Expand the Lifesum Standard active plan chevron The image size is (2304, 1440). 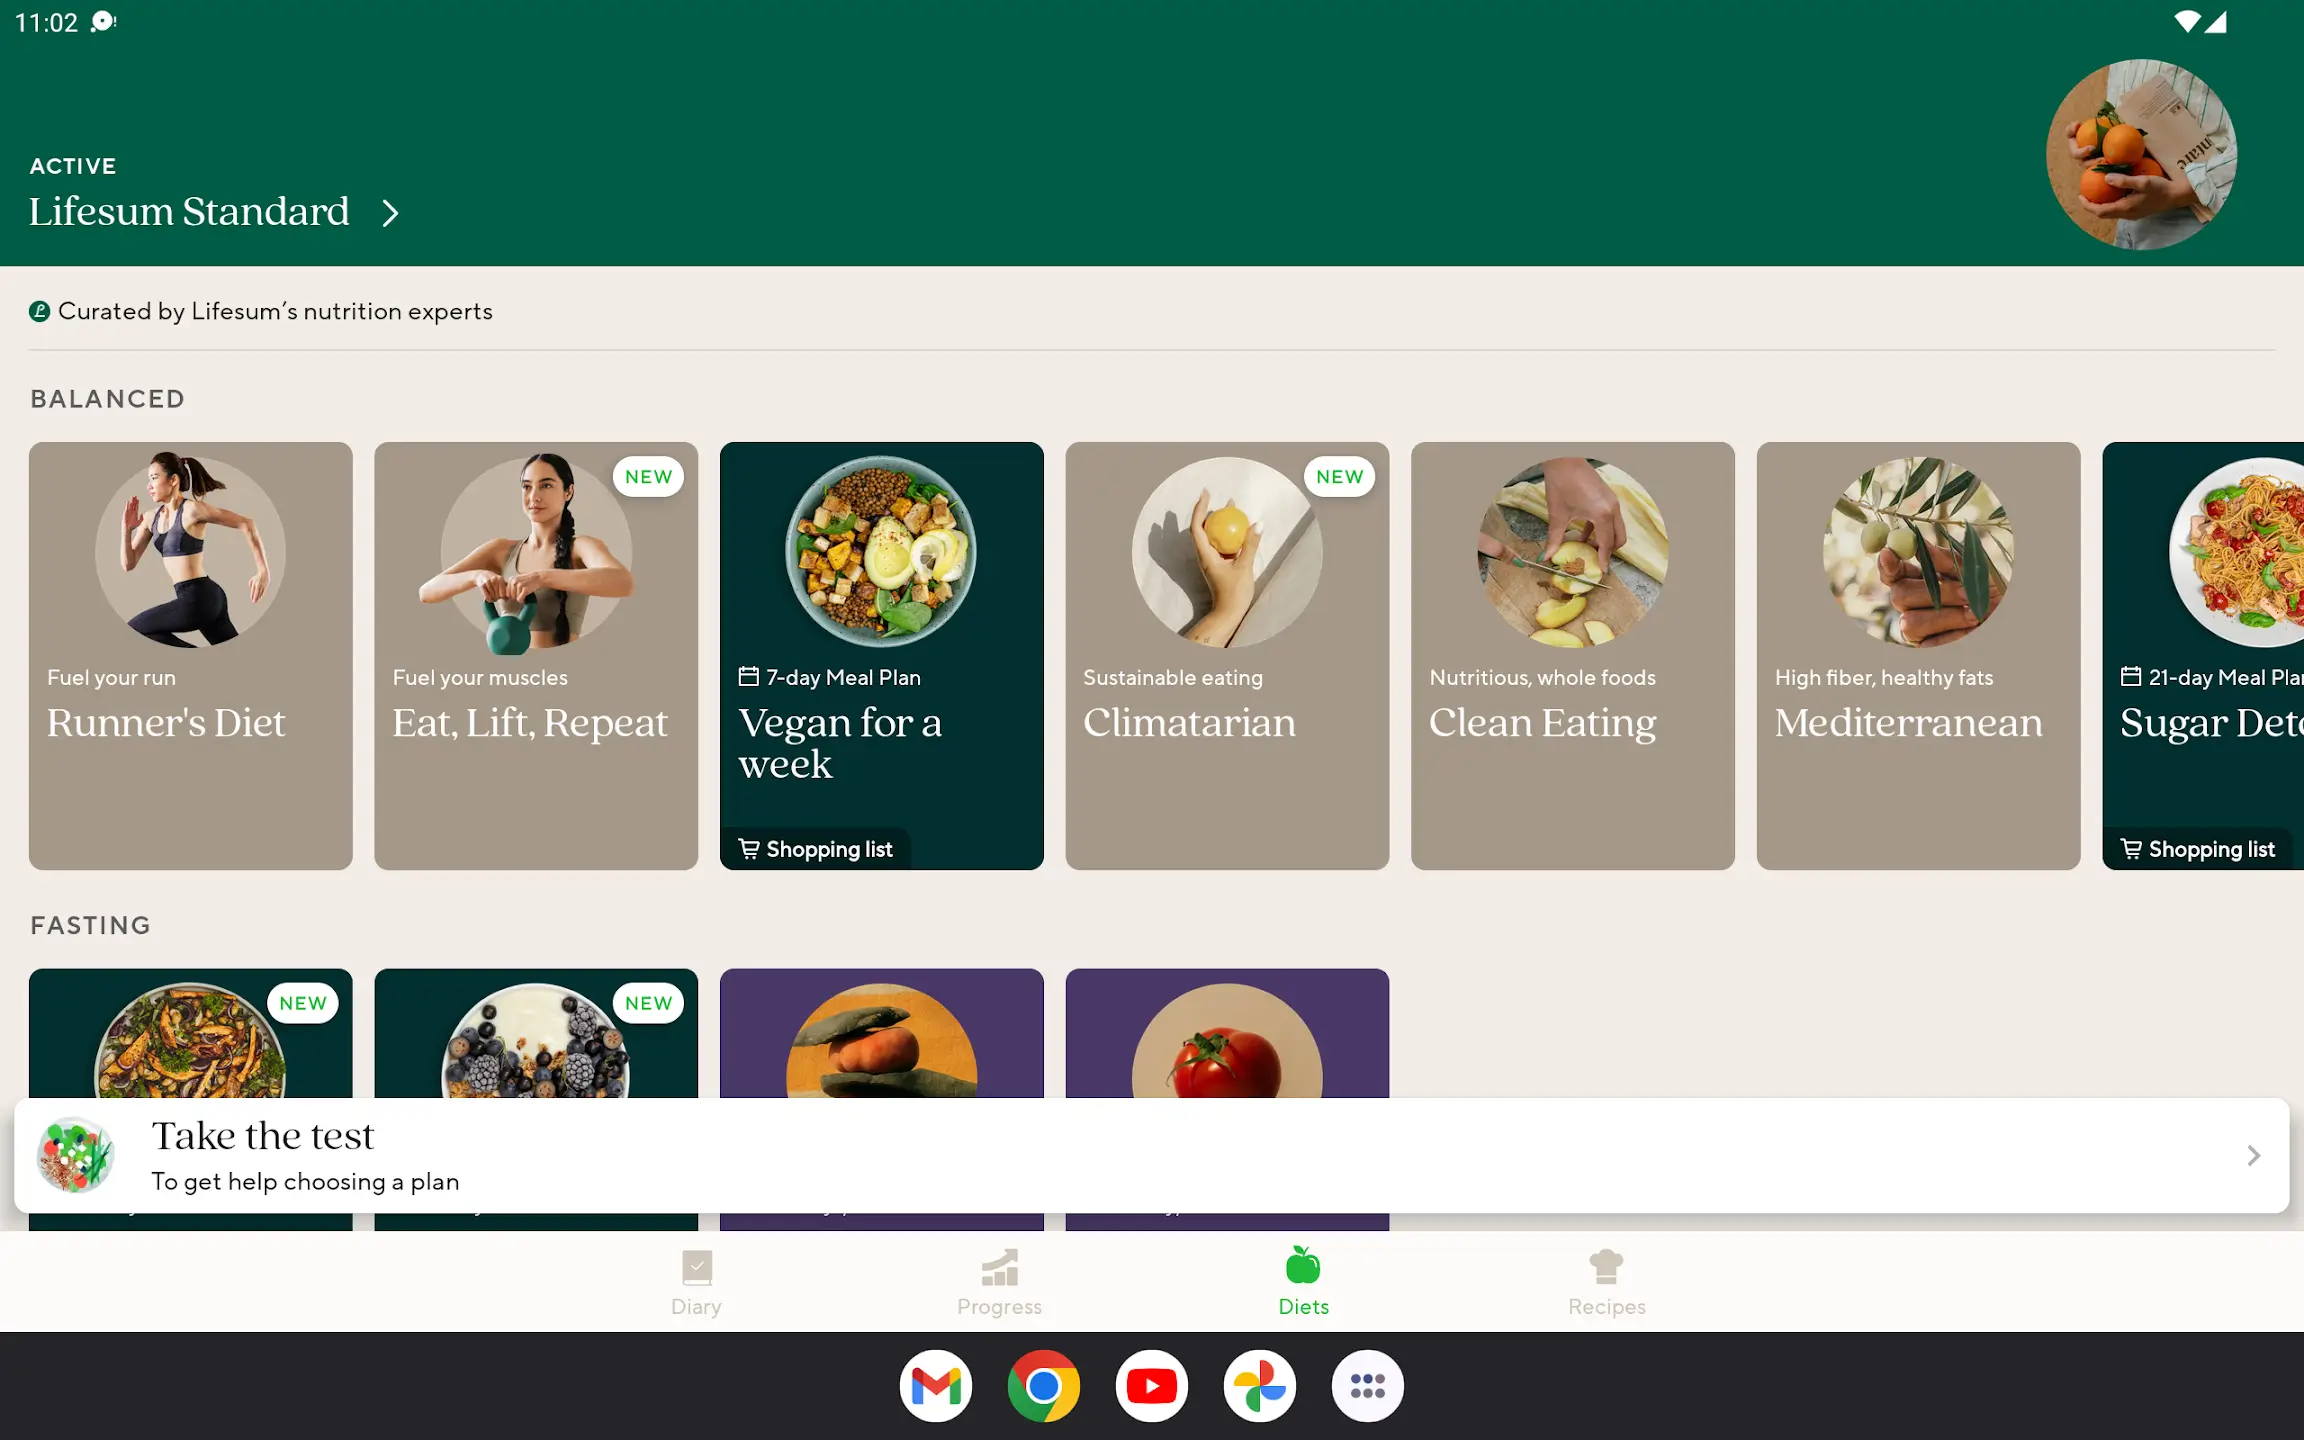point(391,213)
